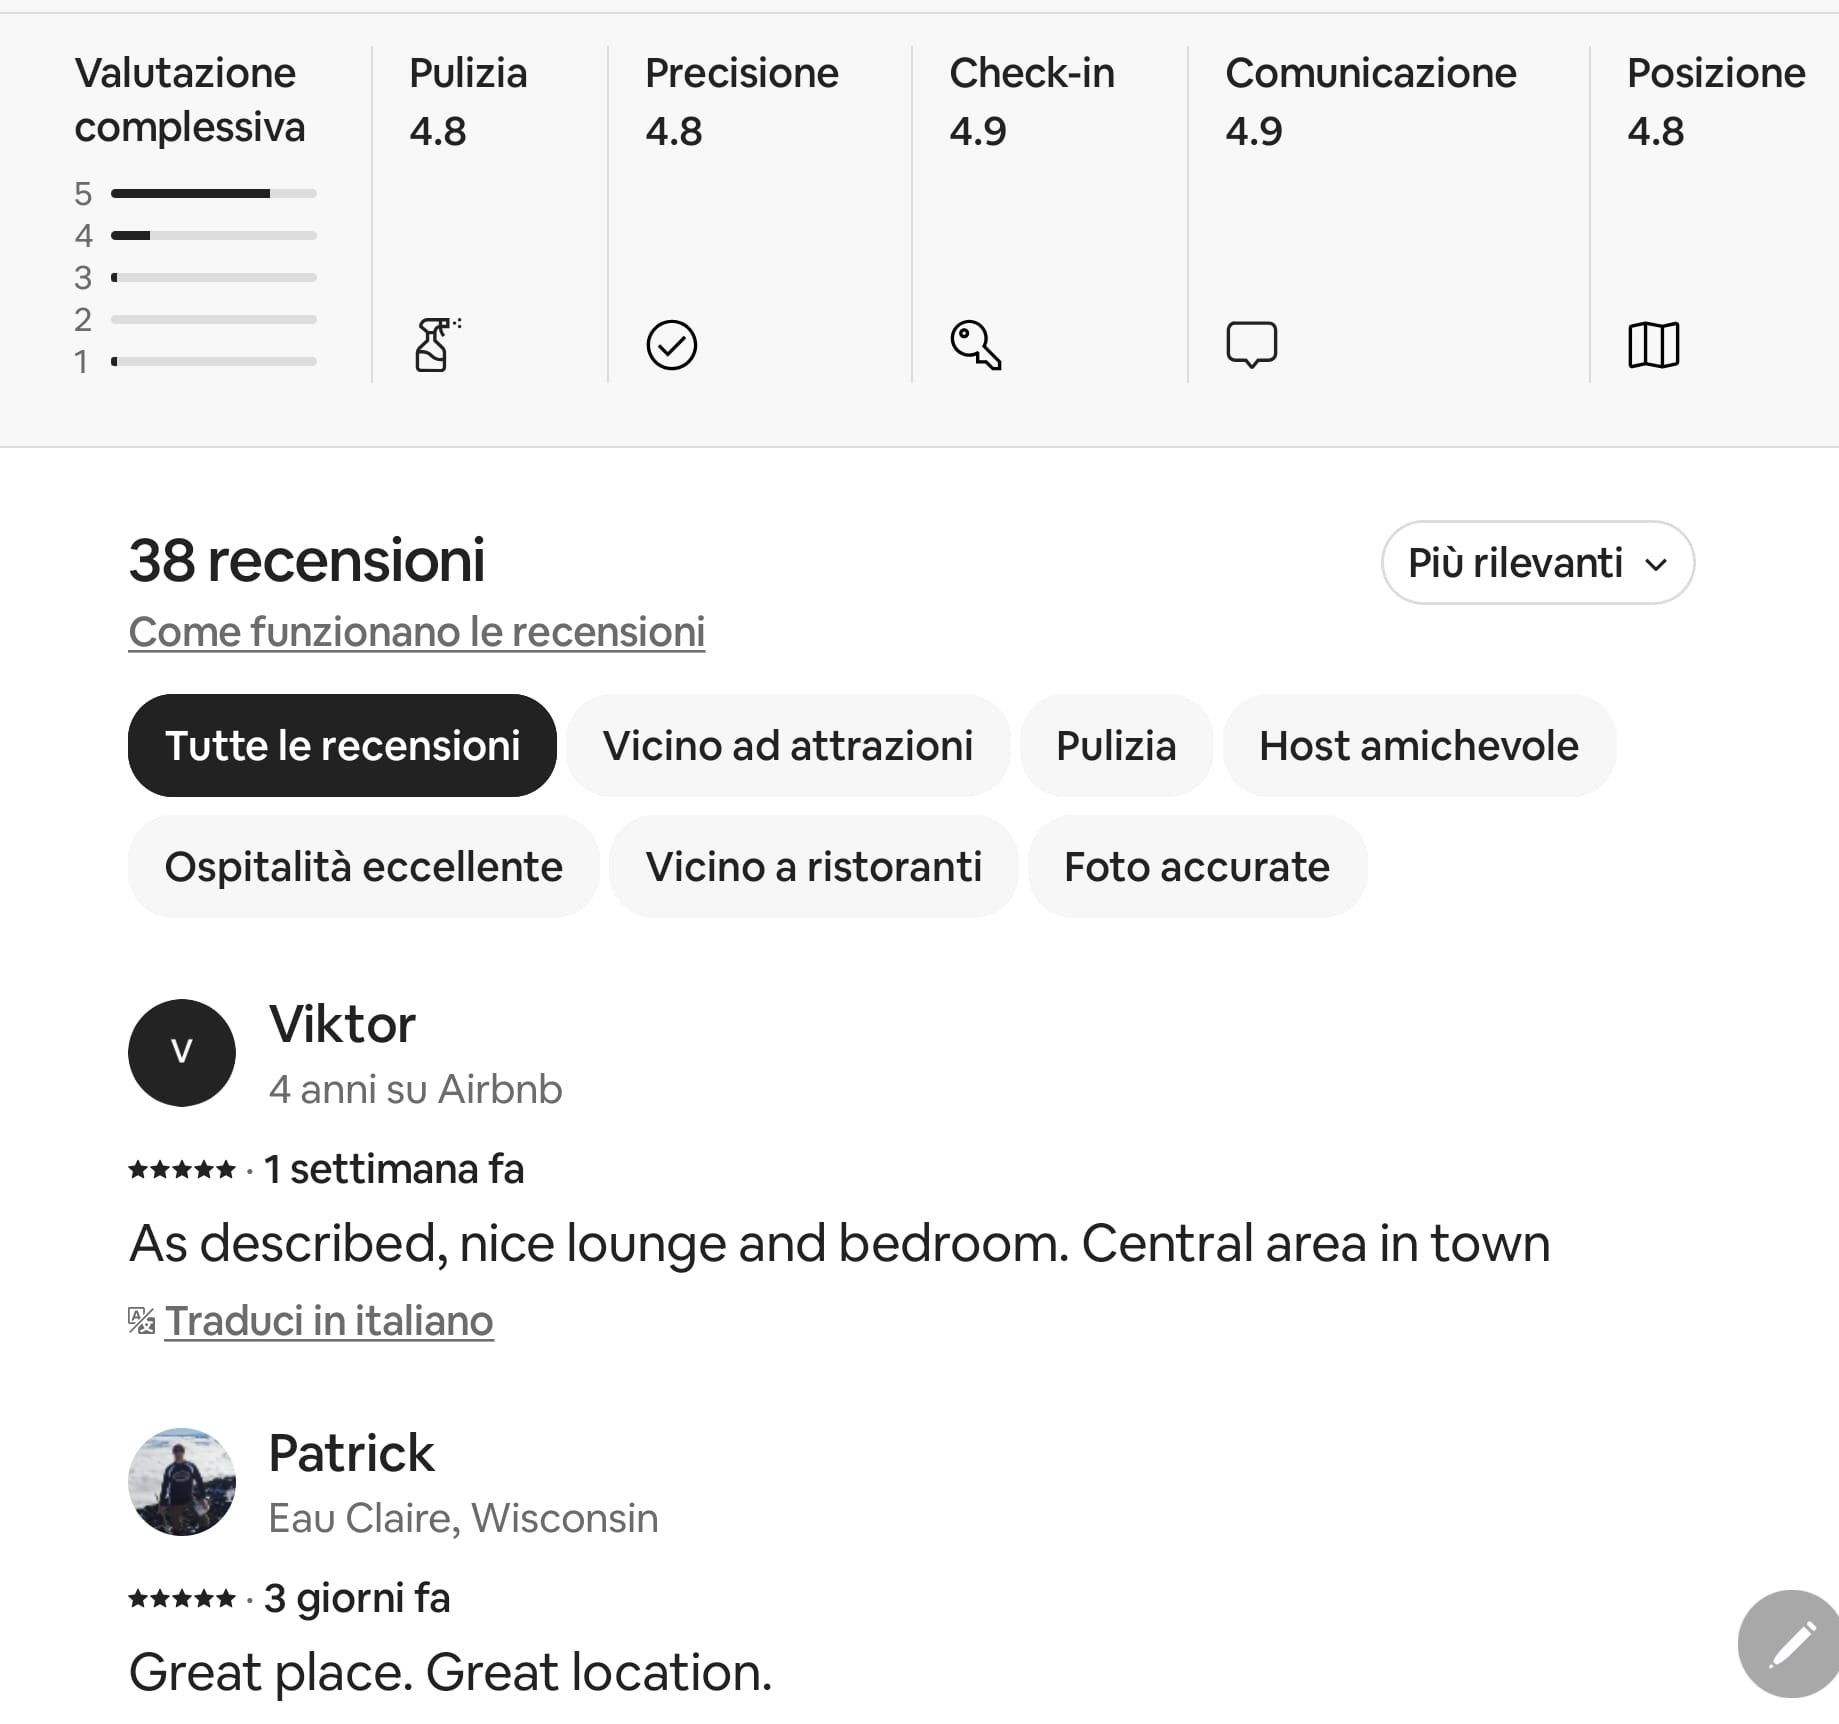Click the cleaning spray bottle icon

(x=435, y=345)
